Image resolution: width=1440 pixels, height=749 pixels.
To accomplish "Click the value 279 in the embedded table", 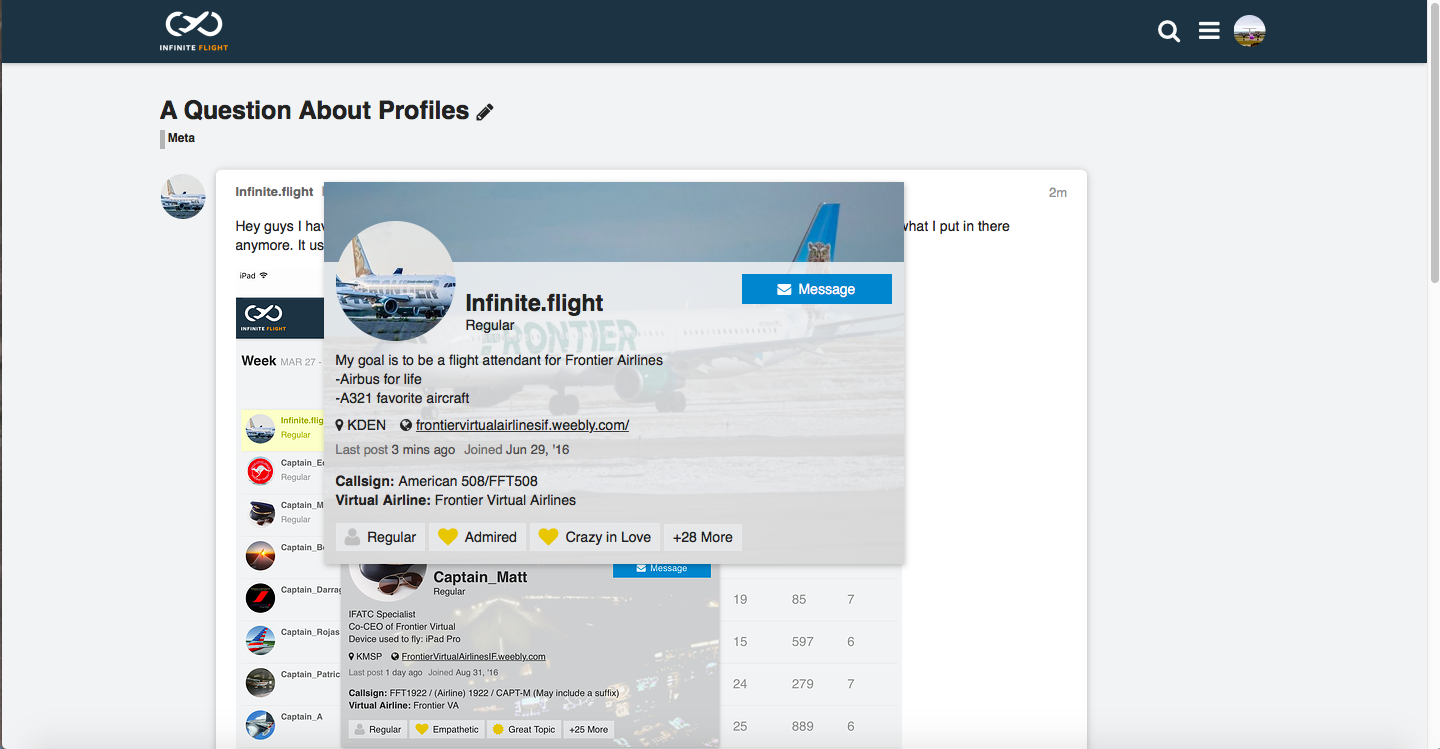I will click(x=803, y=684).
